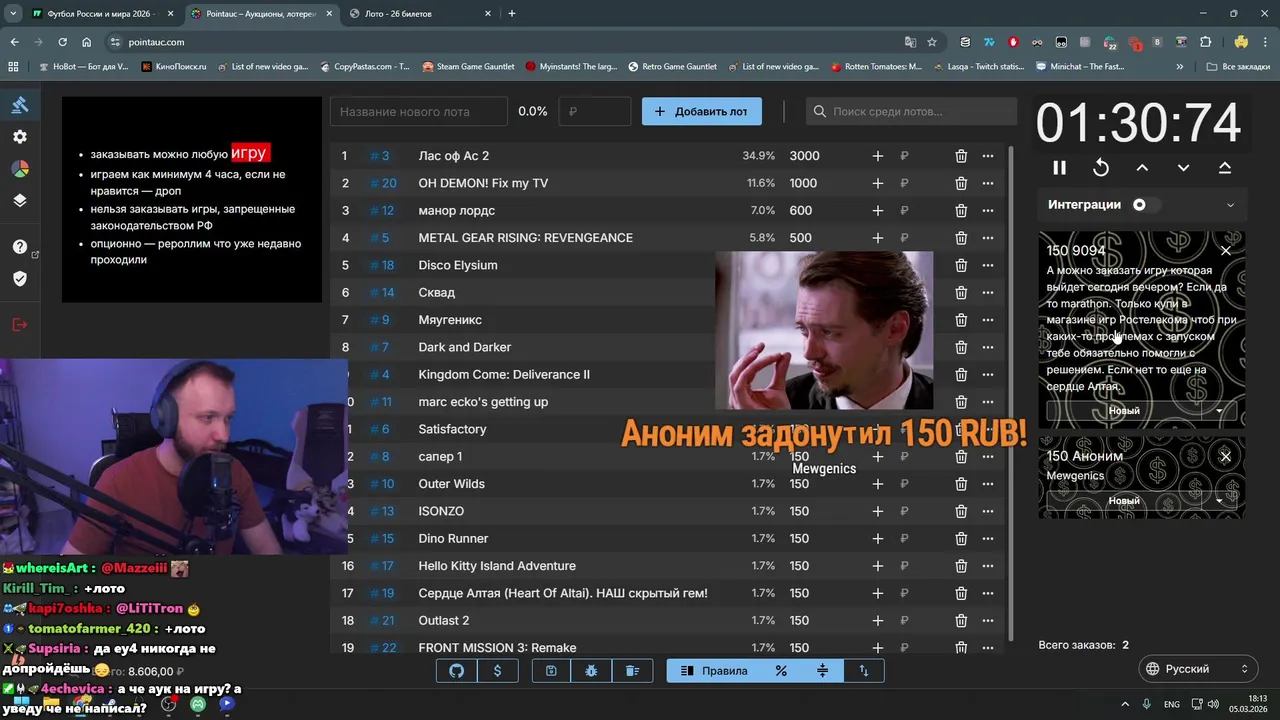
Task: Decrease timer with down chevron
Action: [1184, 168]
